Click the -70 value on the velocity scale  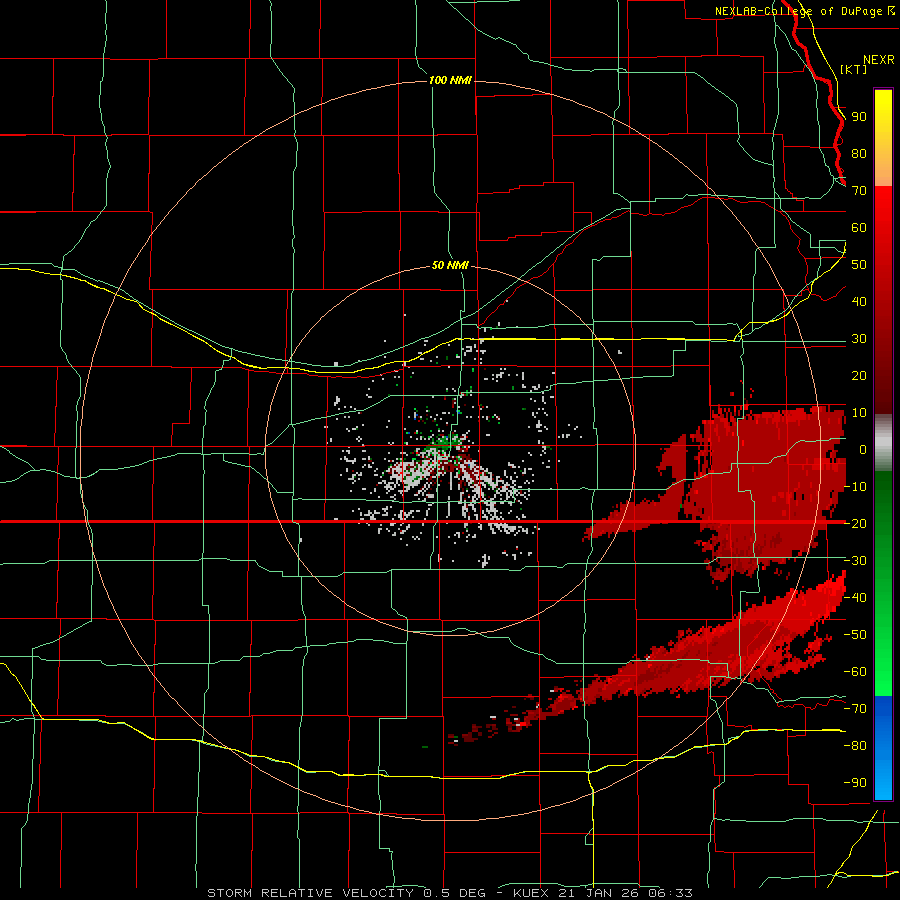click(855, 709)
